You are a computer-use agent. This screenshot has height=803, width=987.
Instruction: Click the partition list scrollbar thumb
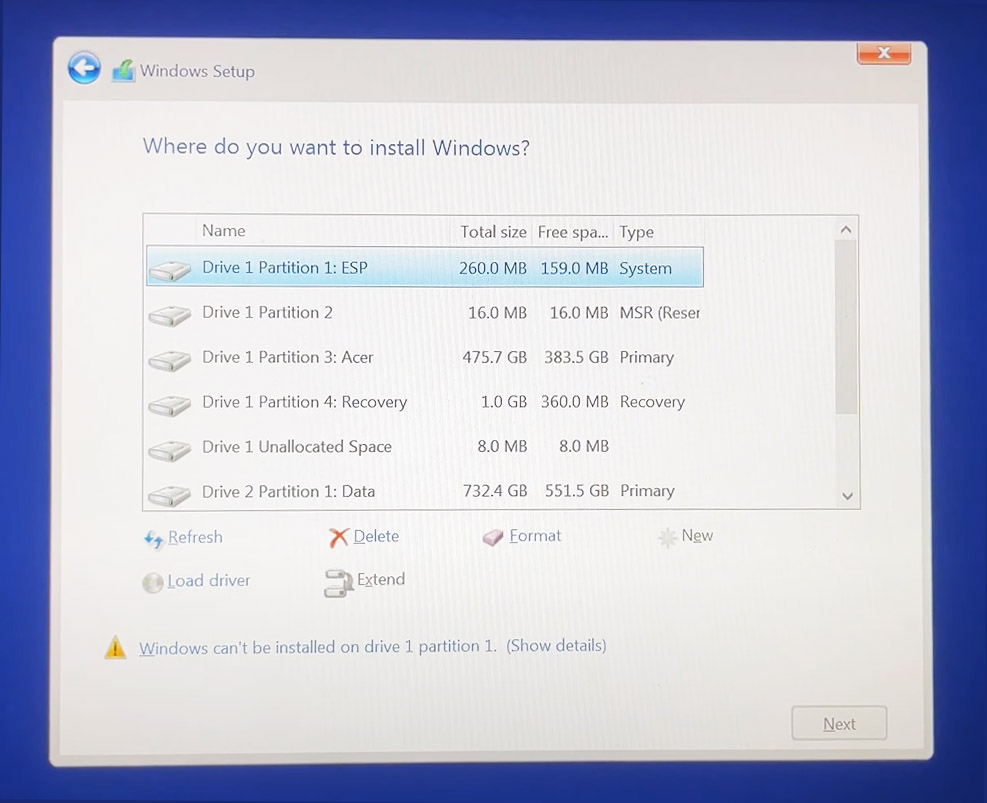(846, 327)
